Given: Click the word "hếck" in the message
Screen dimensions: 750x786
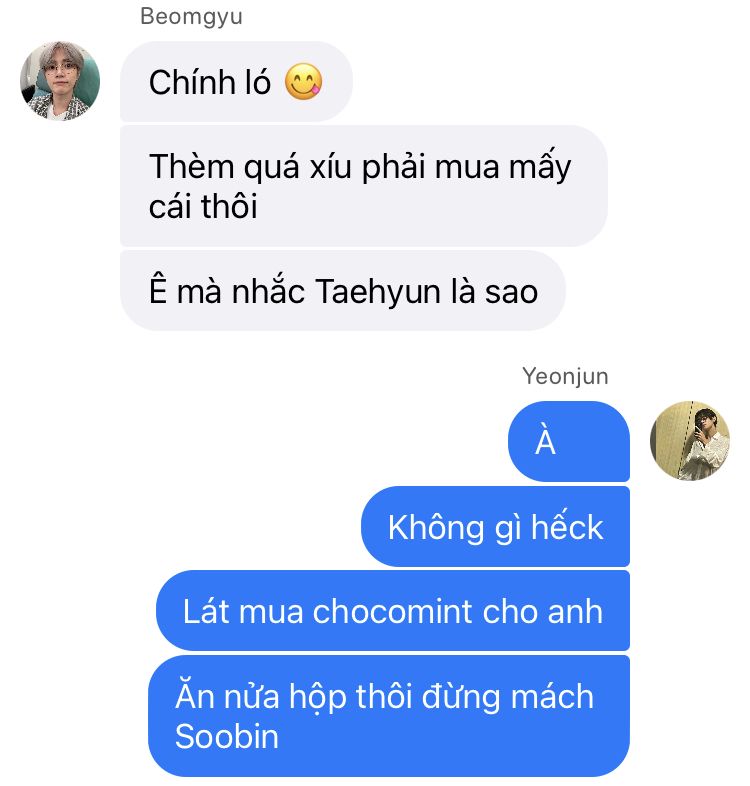Looking at the screenshot, I should [x=567, y=525].
